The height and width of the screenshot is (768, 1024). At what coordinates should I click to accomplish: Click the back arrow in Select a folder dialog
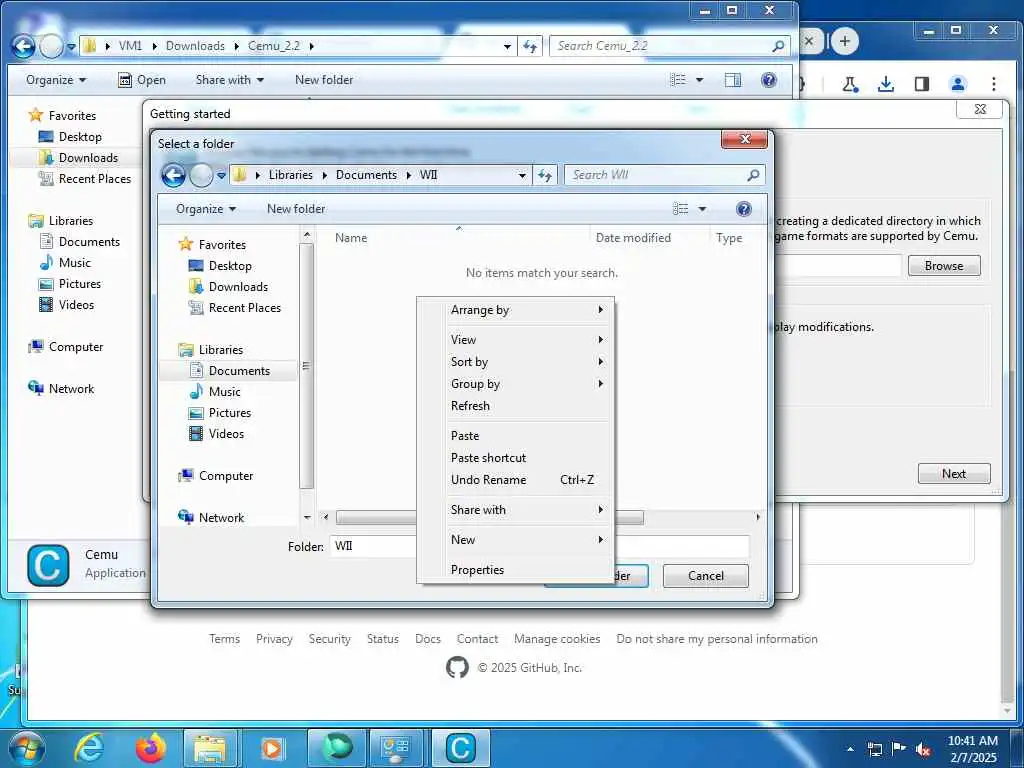[174, 175]
